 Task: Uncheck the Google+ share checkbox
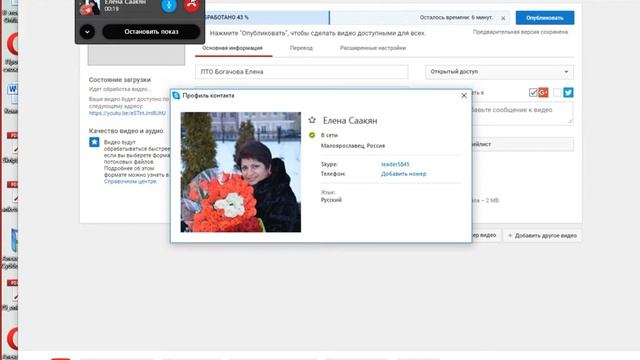pyautogui.click(x=533, y=93)
